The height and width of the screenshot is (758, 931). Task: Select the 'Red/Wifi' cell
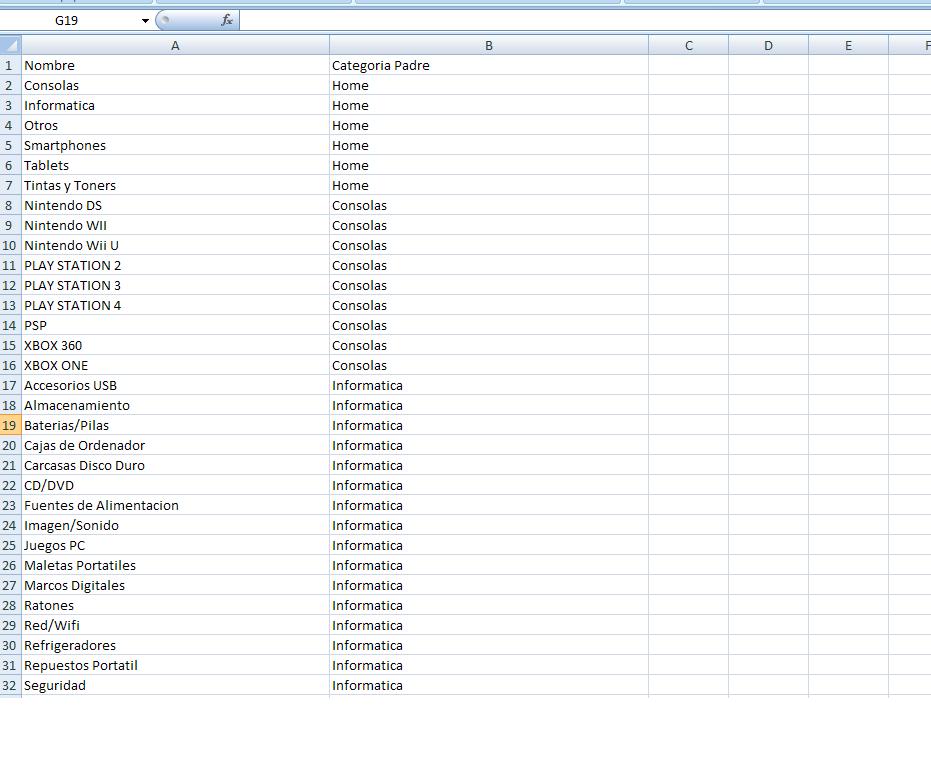[x=175, y=626]
